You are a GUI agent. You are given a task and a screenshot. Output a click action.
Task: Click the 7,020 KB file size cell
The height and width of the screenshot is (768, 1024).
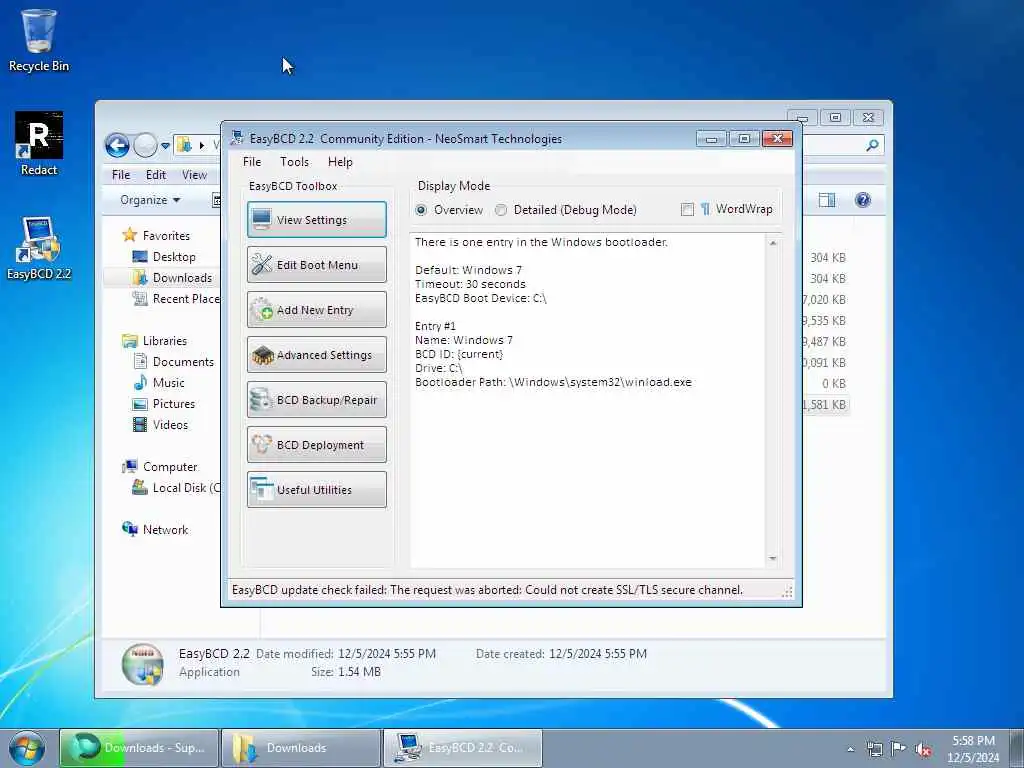click(824, 300)
